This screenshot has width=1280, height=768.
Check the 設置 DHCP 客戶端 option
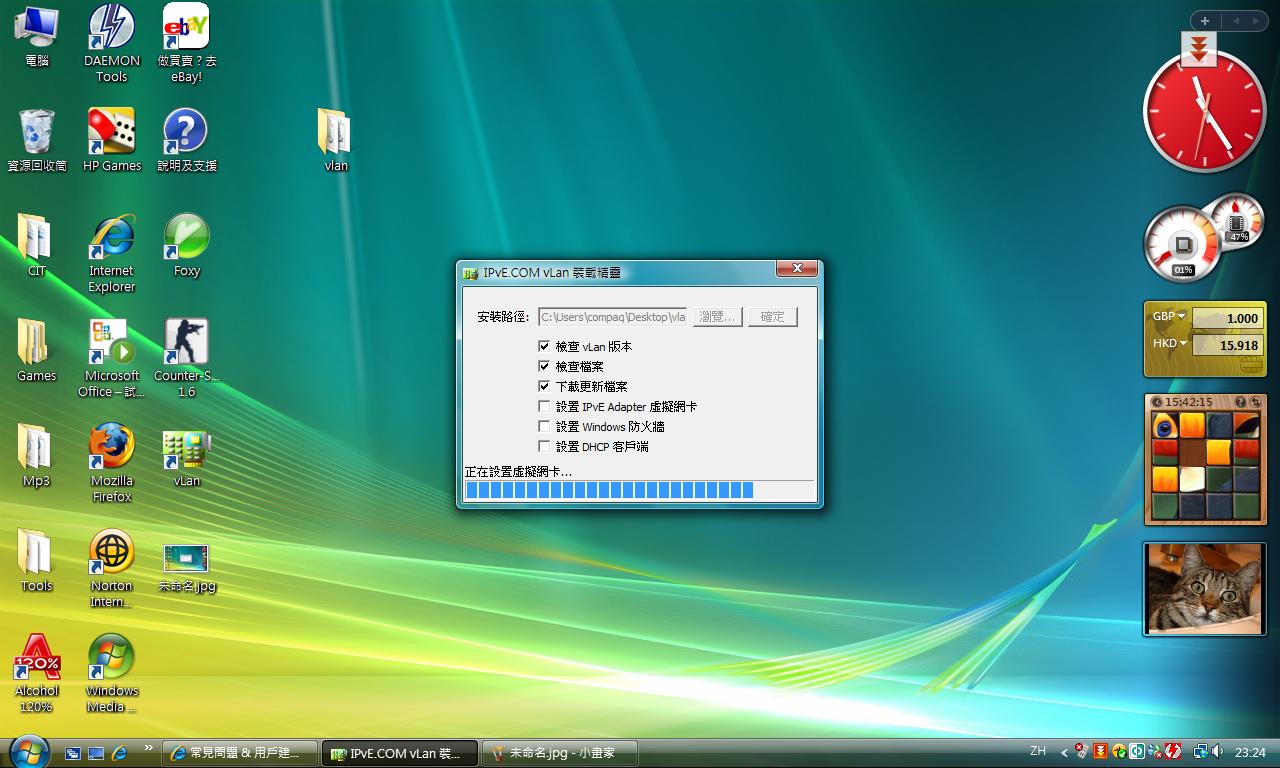click(544, 446)
